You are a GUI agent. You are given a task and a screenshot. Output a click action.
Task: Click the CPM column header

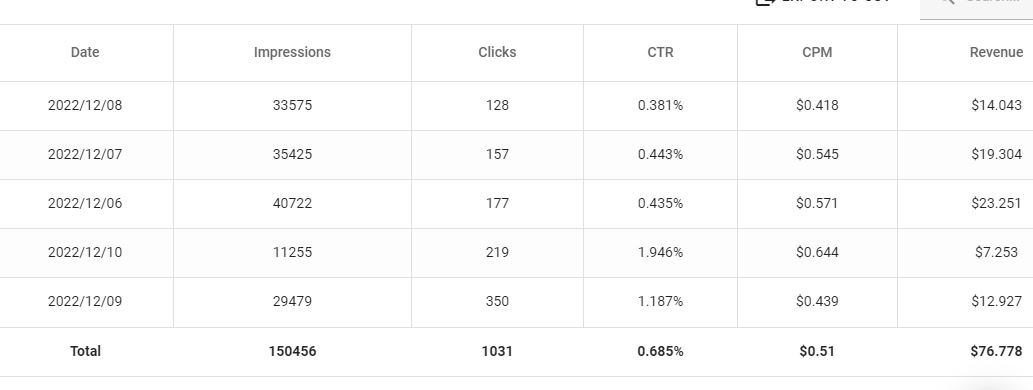pyautogui.click(x=817, y=52)
